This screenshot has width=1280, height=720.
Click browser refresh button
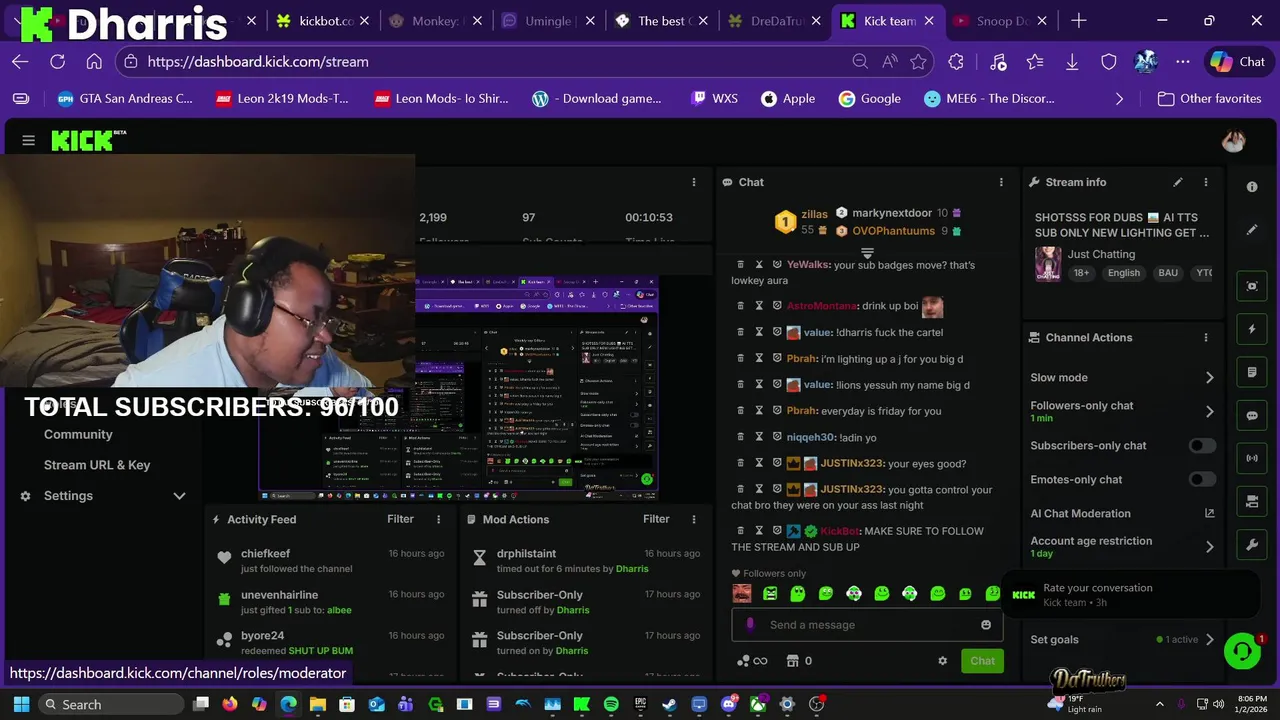tap(57, 62)
